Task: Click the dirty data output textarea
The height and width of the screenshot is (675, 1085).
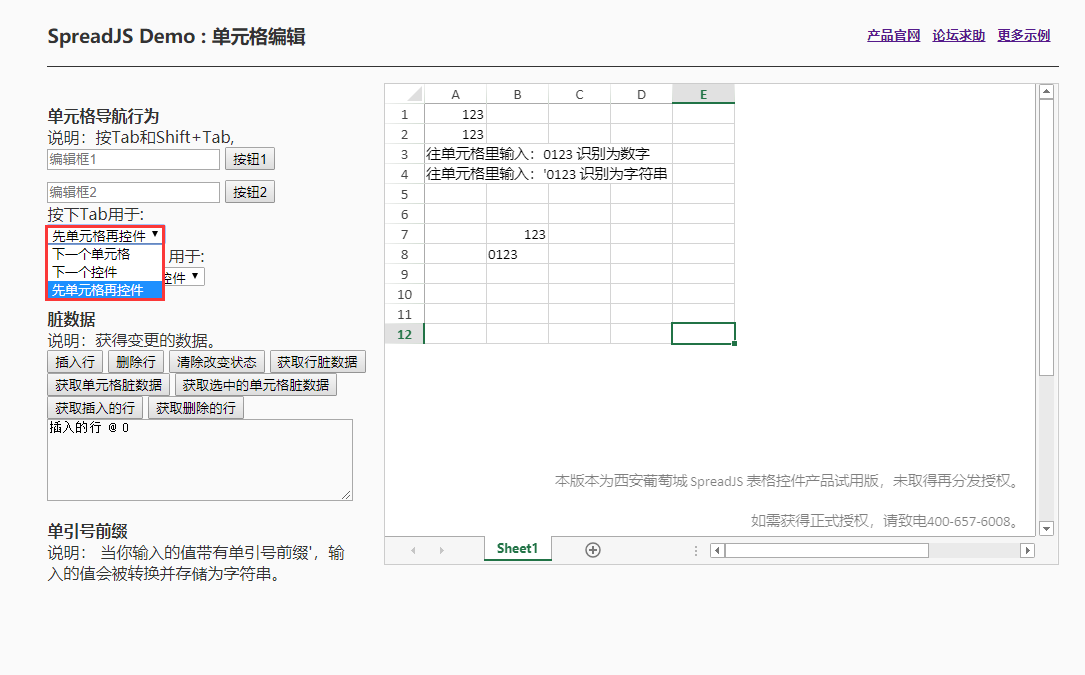Action: tap(200, 460)
